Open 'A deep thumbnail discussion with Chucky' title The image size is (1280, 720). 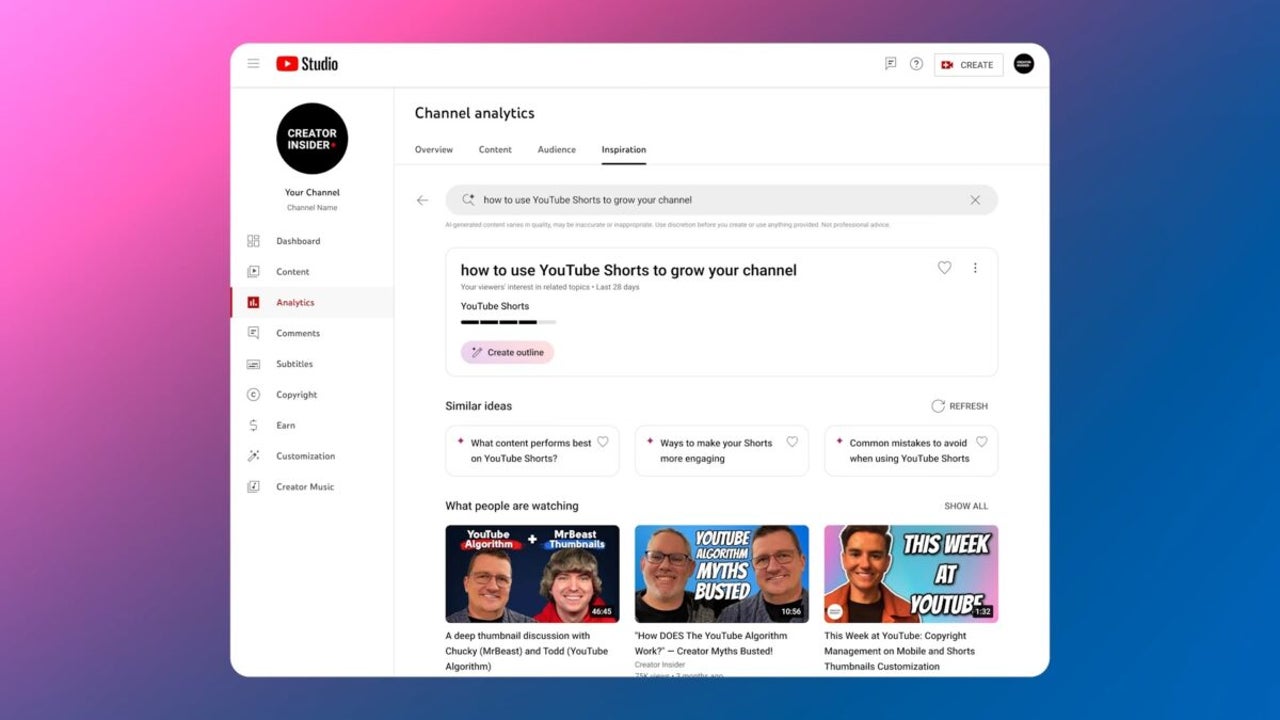point(527,651)
